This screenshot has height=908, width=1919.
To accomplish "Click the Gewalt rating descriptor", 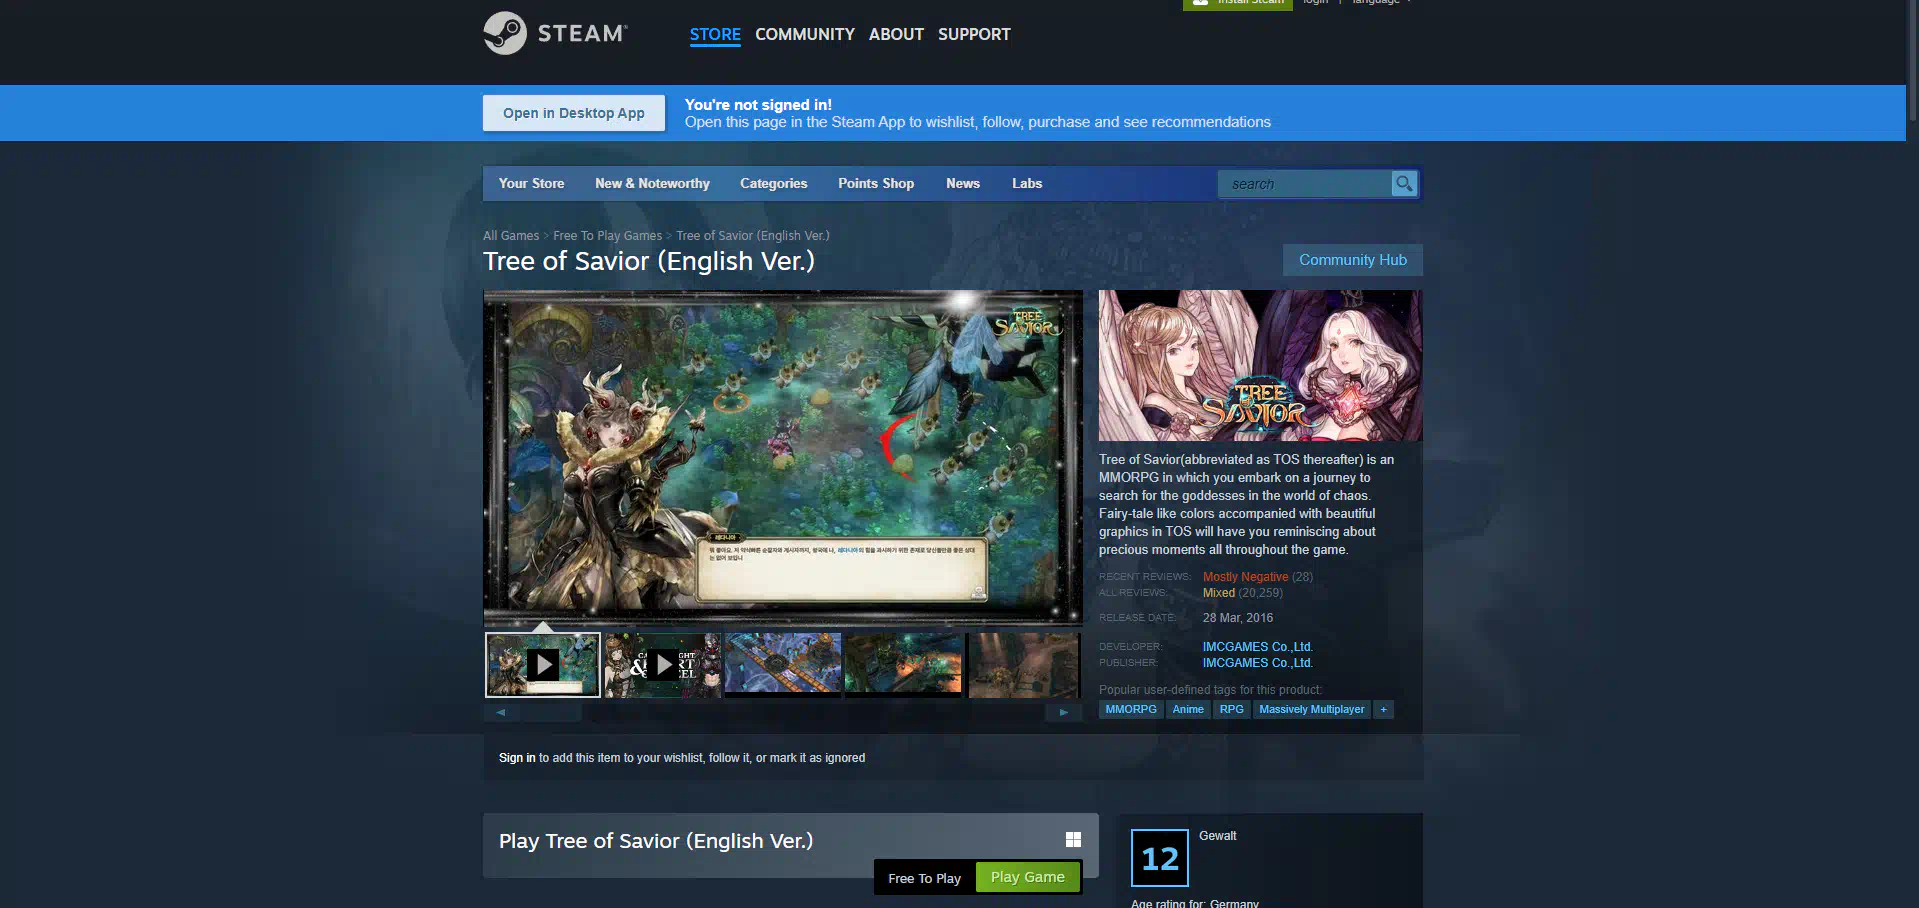I will [x=1218, y=836].
